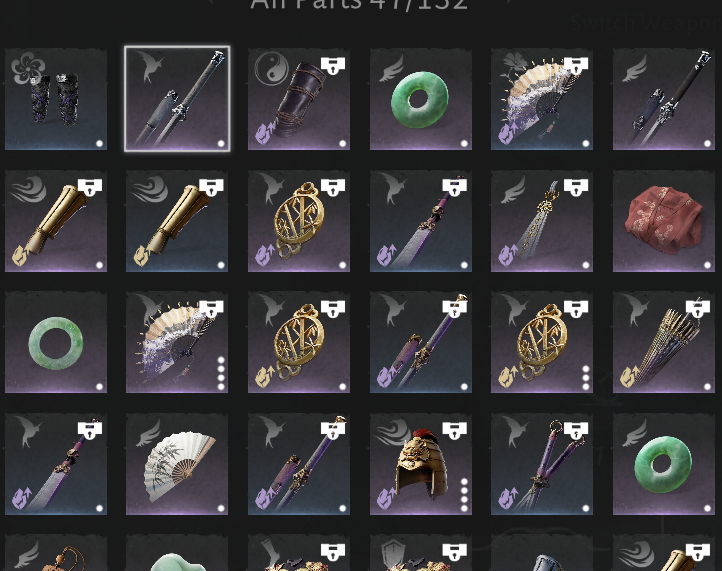
Task: Click the All Parts 47/132 header
Action: point(359,5)
